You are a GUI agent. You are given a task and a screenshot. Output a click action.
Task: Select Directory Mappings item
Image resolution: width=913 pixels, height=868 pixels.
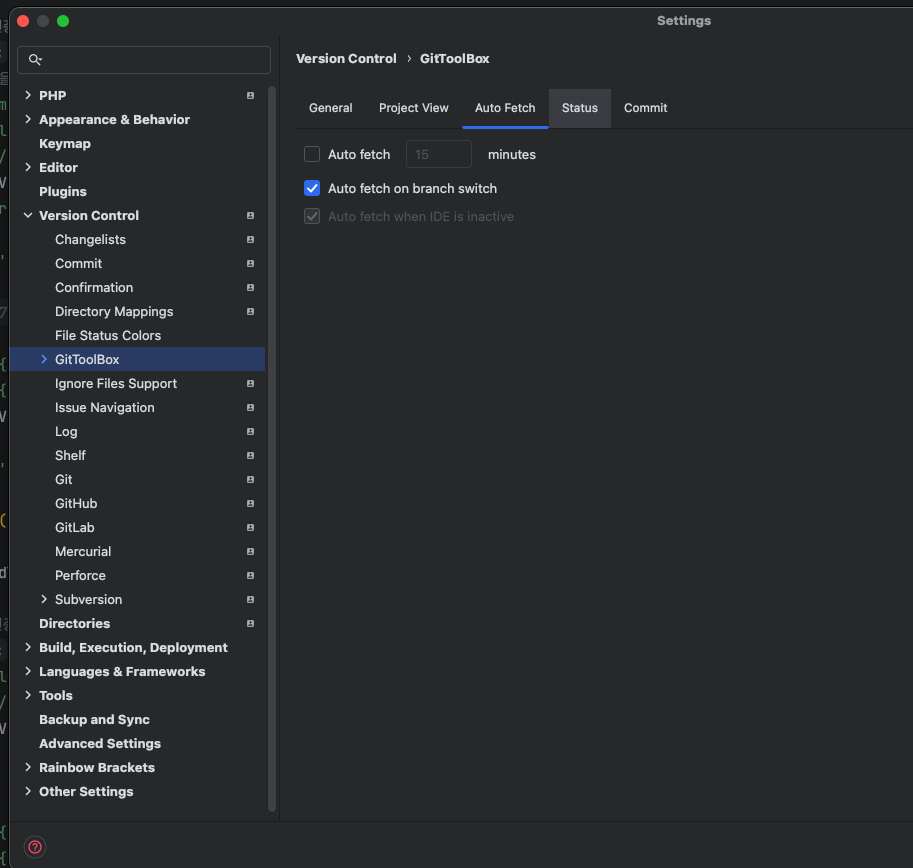click(114, 311)
